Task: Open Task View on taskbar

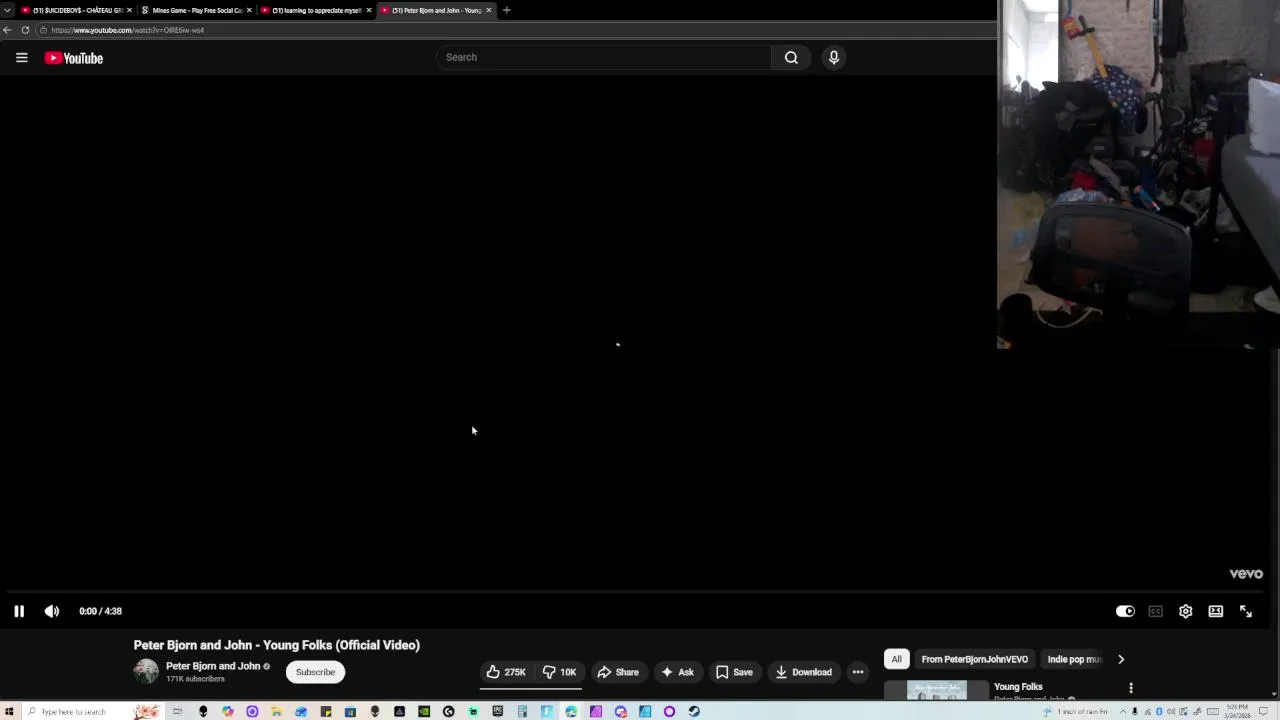Action: coord(177,711)
